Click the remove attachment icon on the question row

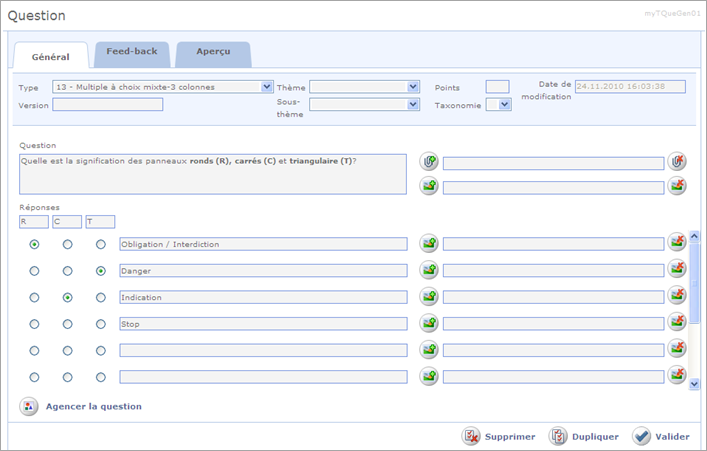677,161
